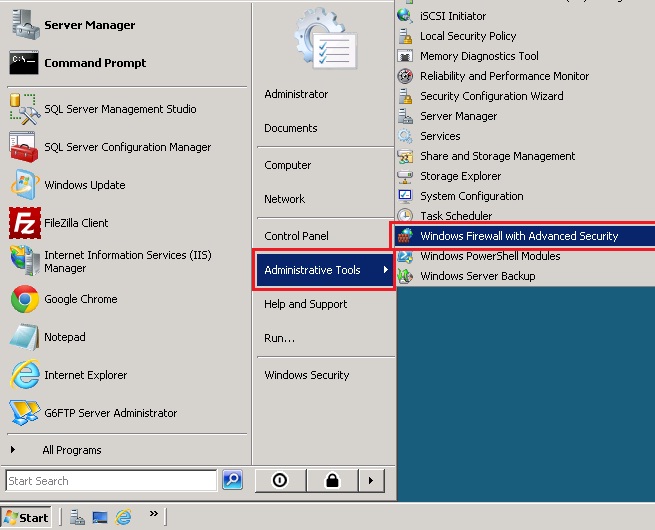Click the Windows PowerShell Modules icon

(405, 256)
